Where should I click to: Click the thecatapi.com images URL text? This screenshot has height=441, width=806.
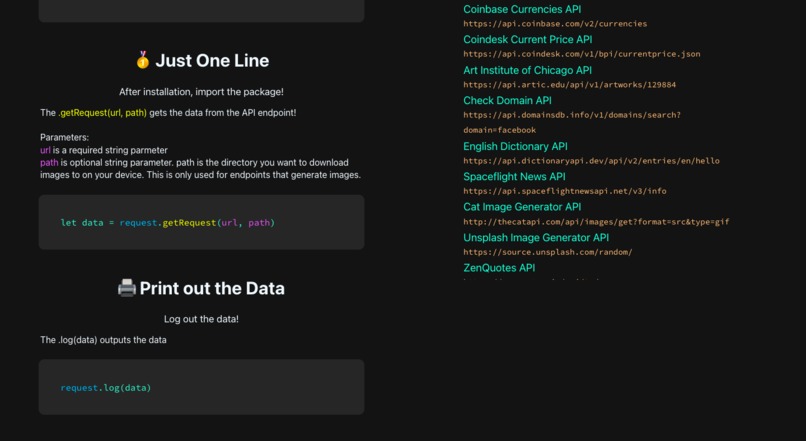point(596,222)
